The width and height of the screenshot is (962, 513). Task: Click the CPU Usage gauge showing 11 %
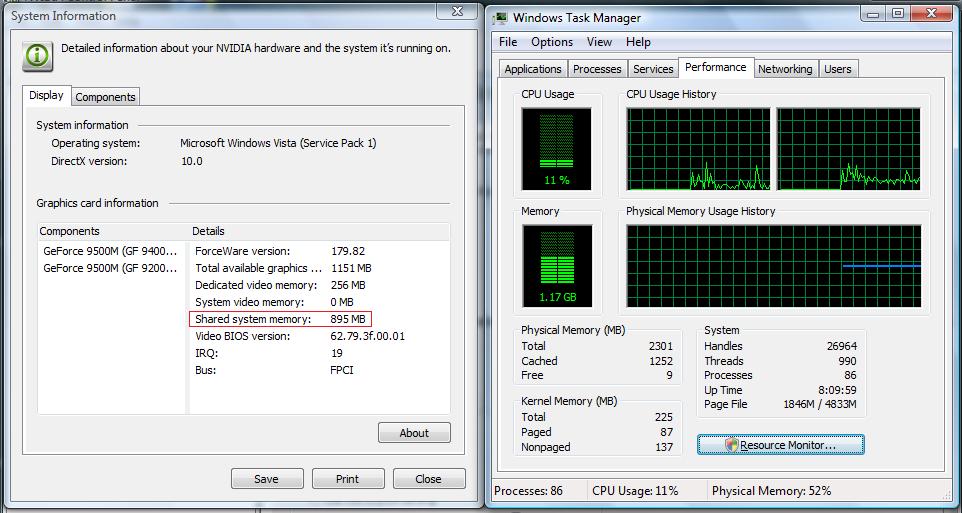(556, 149)
